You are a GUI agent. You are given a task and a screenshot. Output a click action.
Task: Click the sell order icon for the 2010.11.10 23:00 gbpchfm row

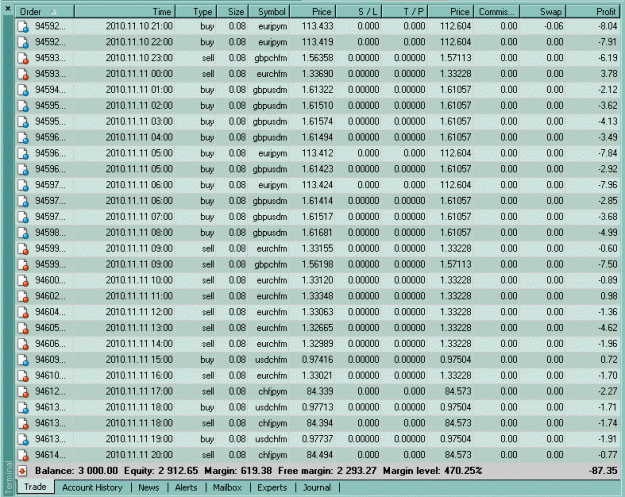click(x=23, y=58)
